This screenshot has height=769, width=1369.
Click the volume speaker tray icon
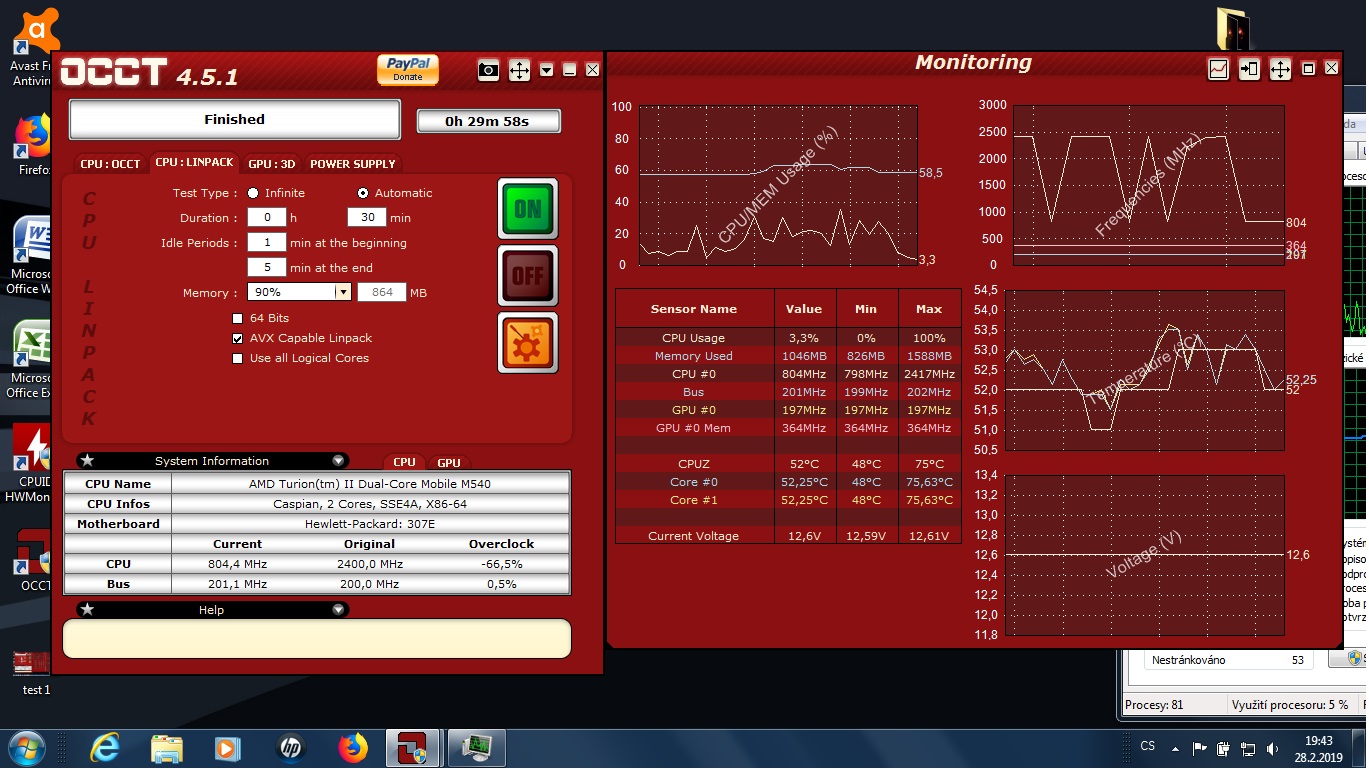[1272, 748]
